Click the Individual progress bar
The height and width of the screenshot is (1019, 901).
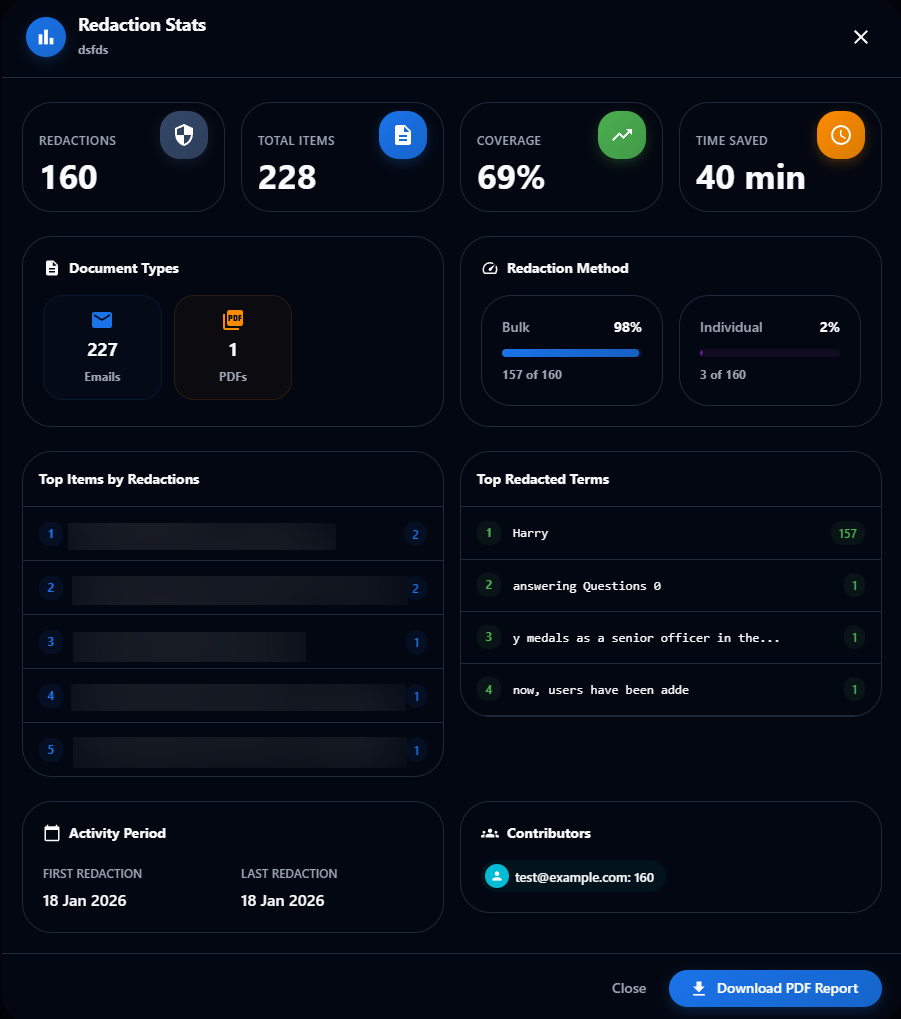tap(770, 353)
